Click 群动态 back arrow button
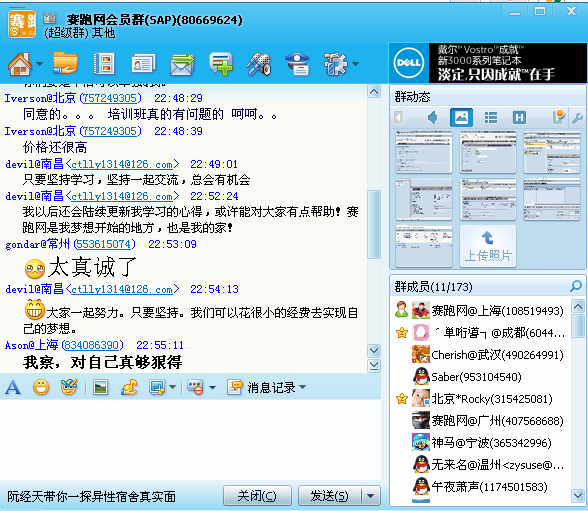This screenshot has height=511, width=588. tap(399, 118)
